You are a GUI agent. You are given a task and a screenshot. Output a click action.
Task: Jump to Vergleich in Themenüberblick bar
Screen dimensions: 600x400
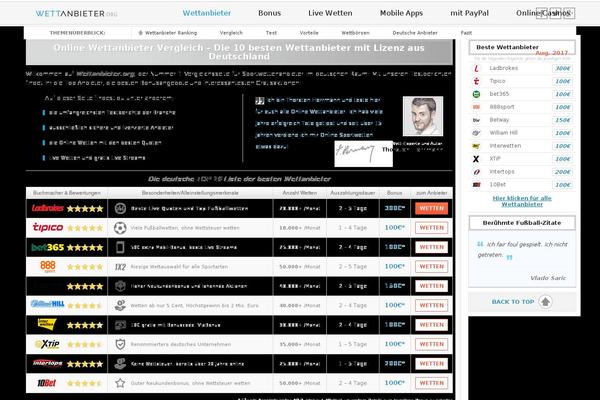pos(231,33)
